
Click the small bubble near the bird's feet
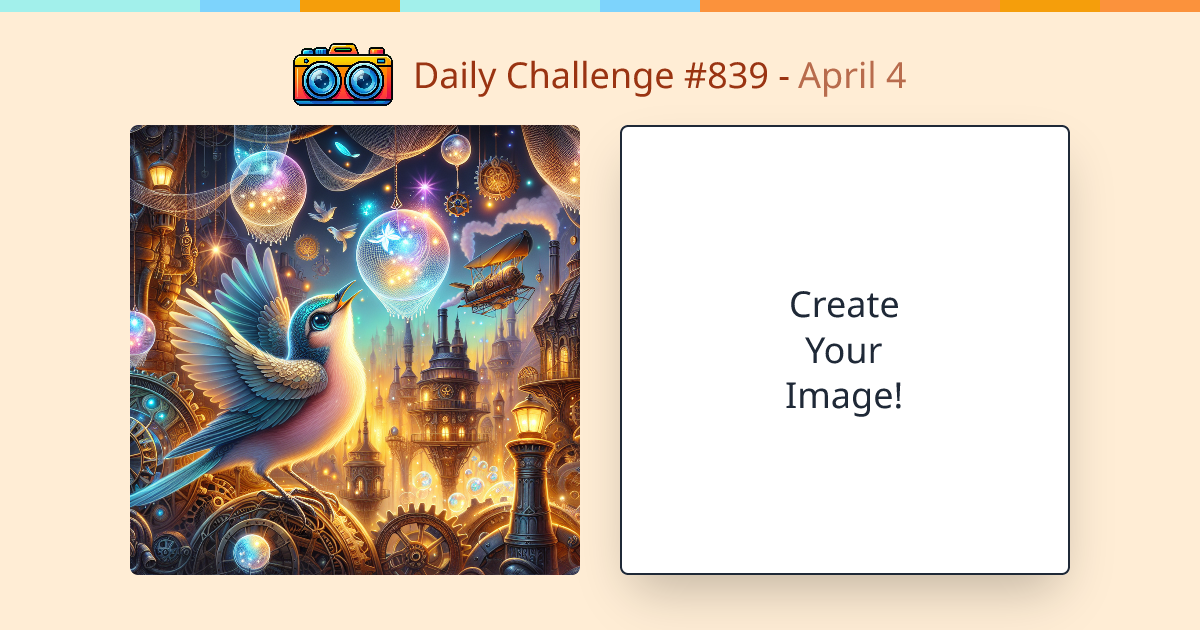251,551
